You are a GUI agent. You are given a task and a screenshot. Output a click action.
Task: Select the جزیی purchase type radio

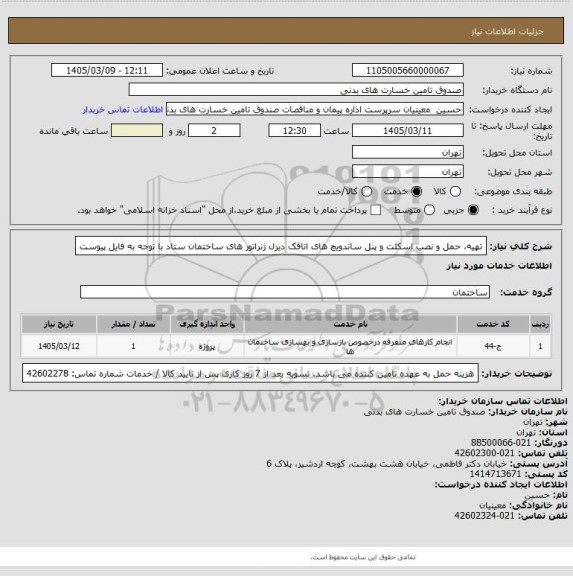tap(473, 210)
